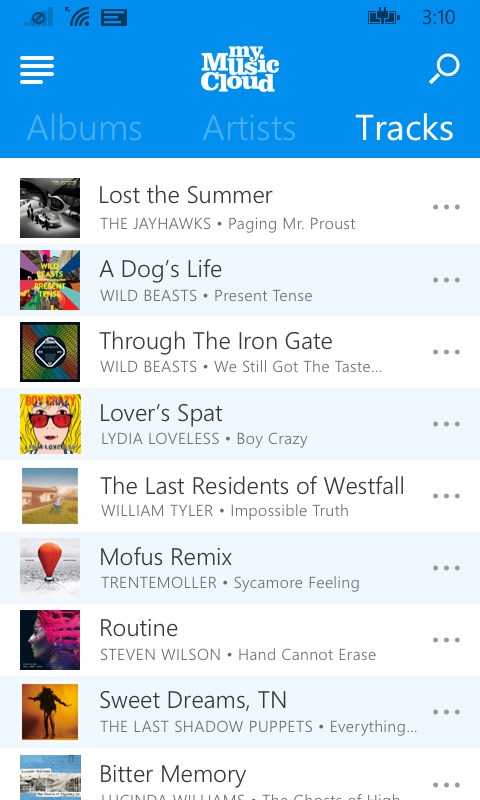Open options for A Dog's Life

pyautogui.click(x=446, y=280)
